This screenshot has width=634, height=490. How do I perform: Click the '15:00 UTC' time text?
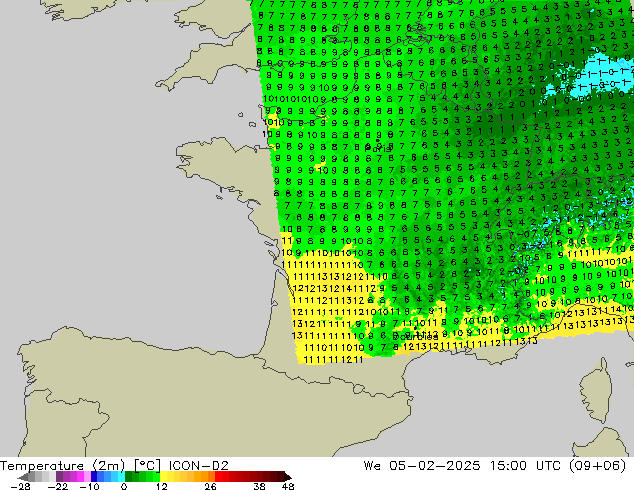(525, 466)
